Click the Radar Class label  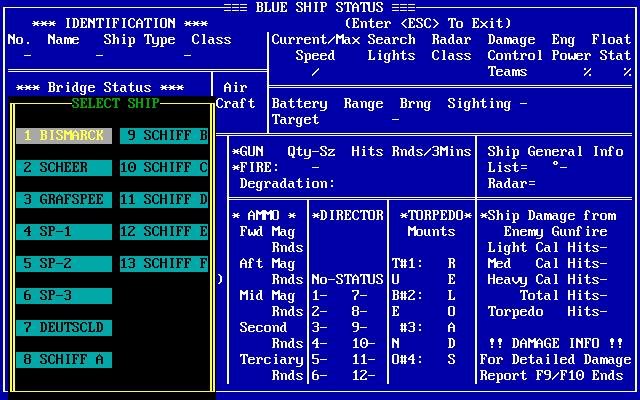pos(451,48)
